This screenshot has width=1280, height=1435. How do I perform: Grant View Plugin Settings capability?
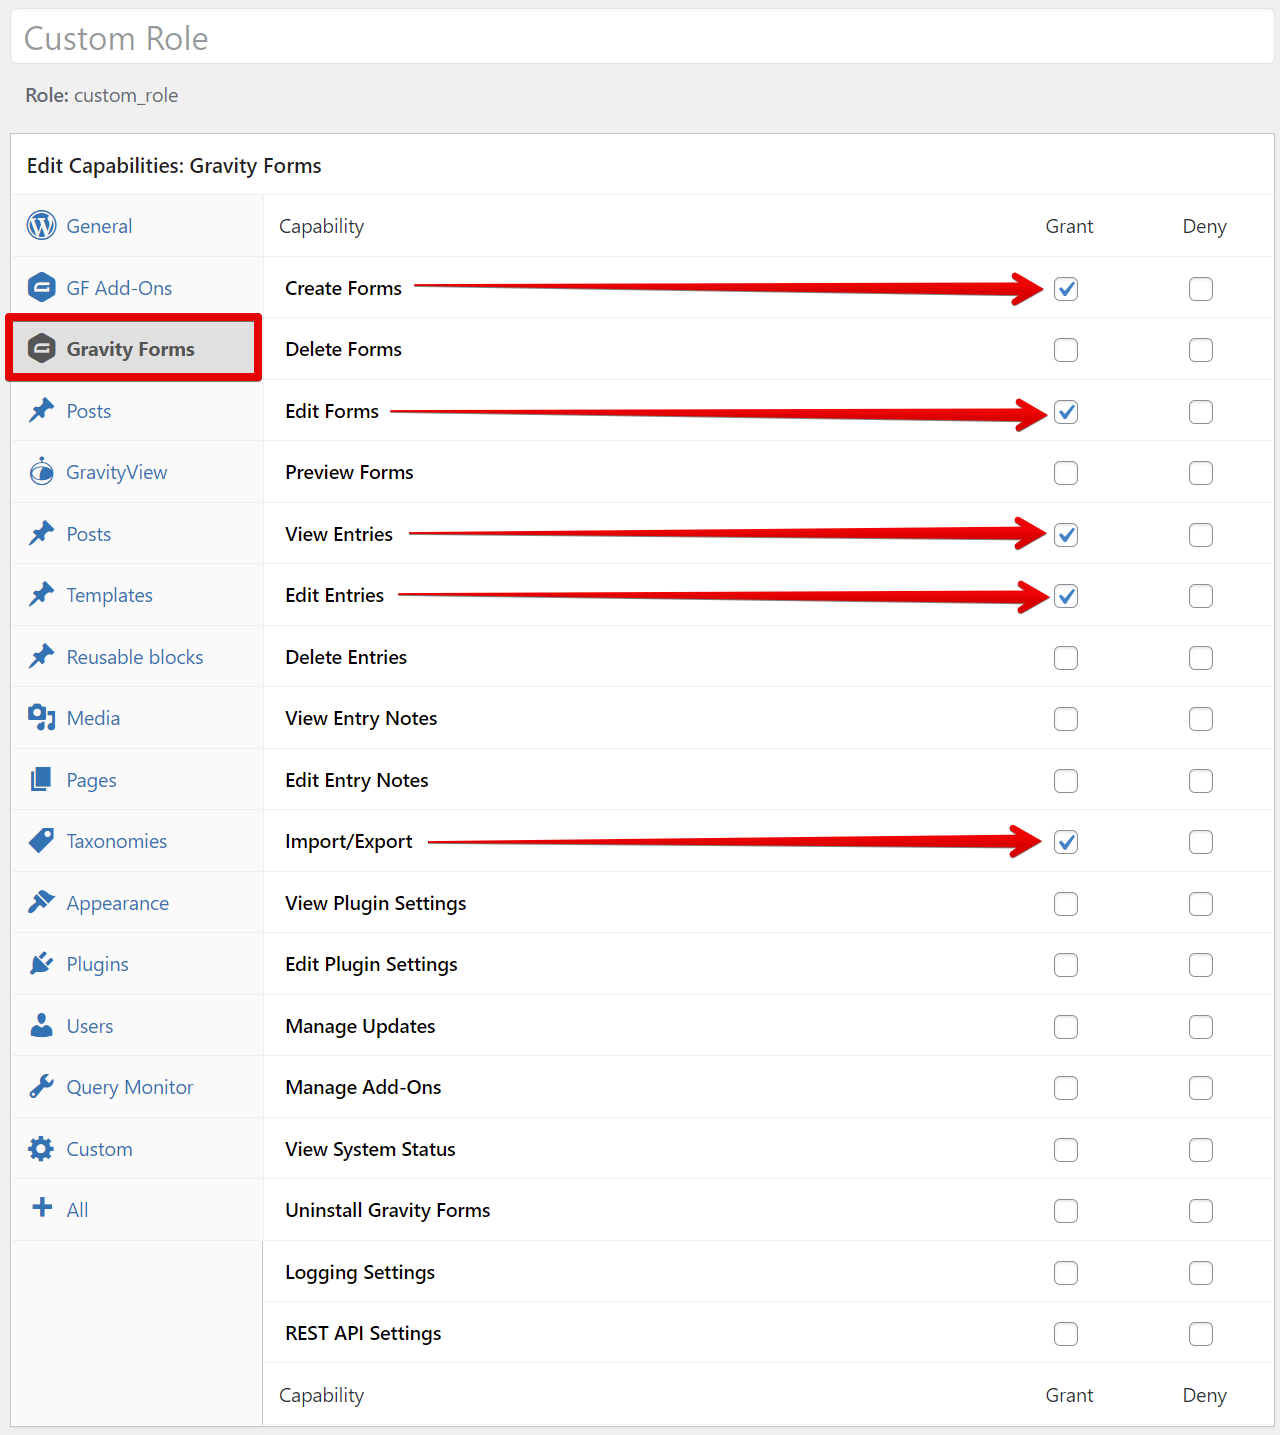[1066, 904]
